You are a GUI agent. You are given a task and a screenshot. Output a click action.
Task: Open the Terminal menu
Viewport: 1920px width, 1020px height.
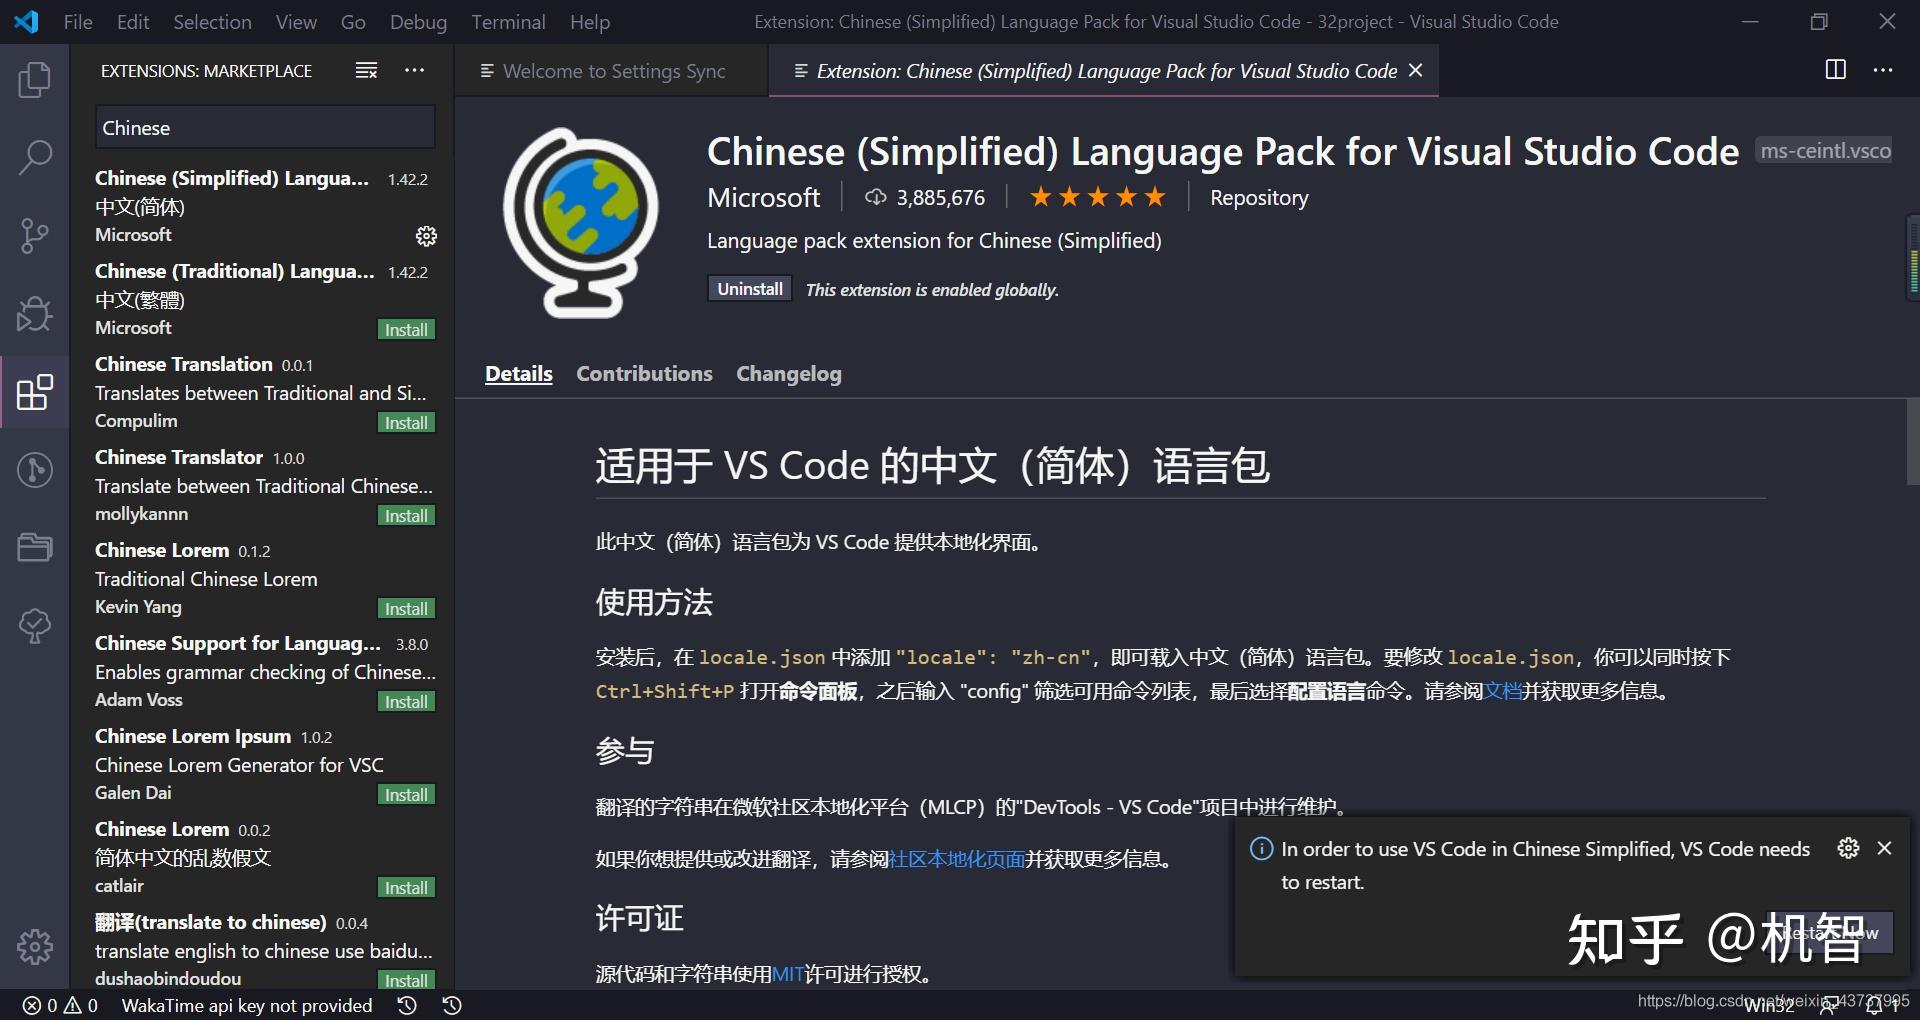(508, 21)
